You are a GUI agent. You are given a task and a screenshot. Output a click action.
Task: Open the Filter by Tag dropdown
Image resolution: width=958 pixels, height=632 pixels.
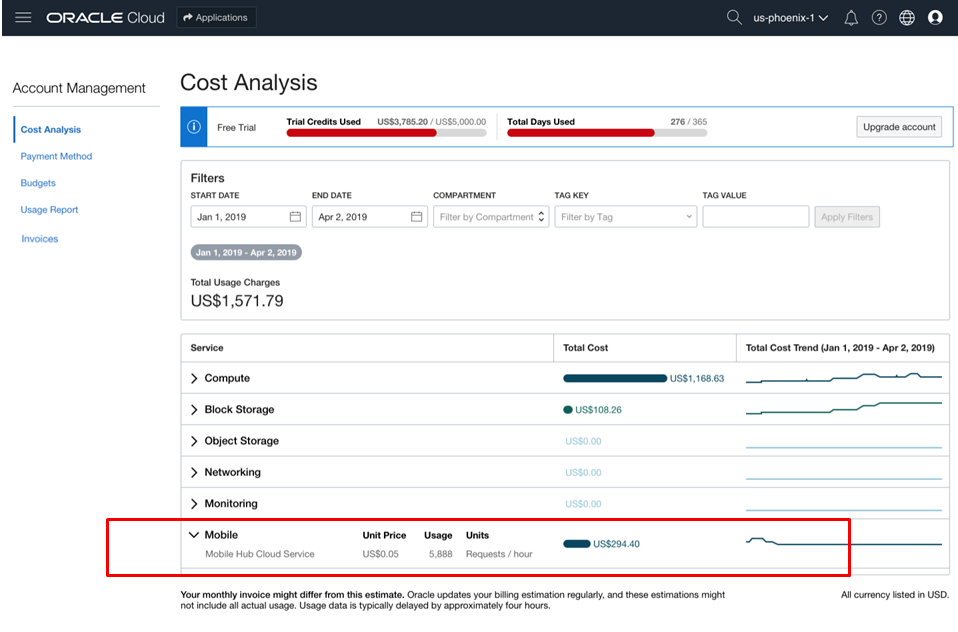(625, 217)
